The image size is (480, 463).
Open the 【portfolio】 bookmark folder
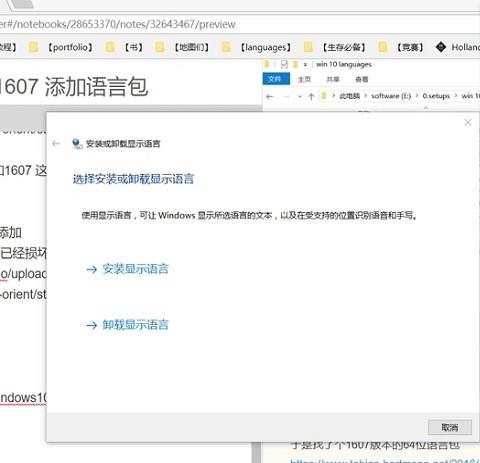pos(61,47)
